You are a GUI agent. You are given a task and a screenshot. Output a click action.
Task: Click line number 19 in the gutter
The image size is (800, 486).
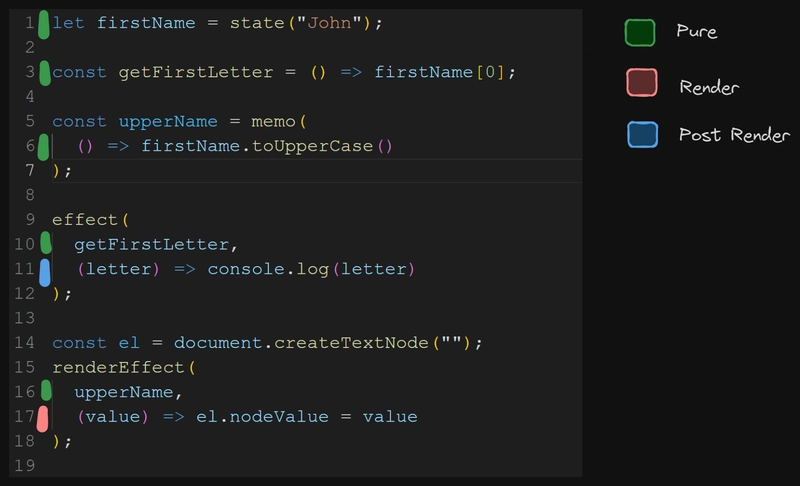(x=27, y=465)
